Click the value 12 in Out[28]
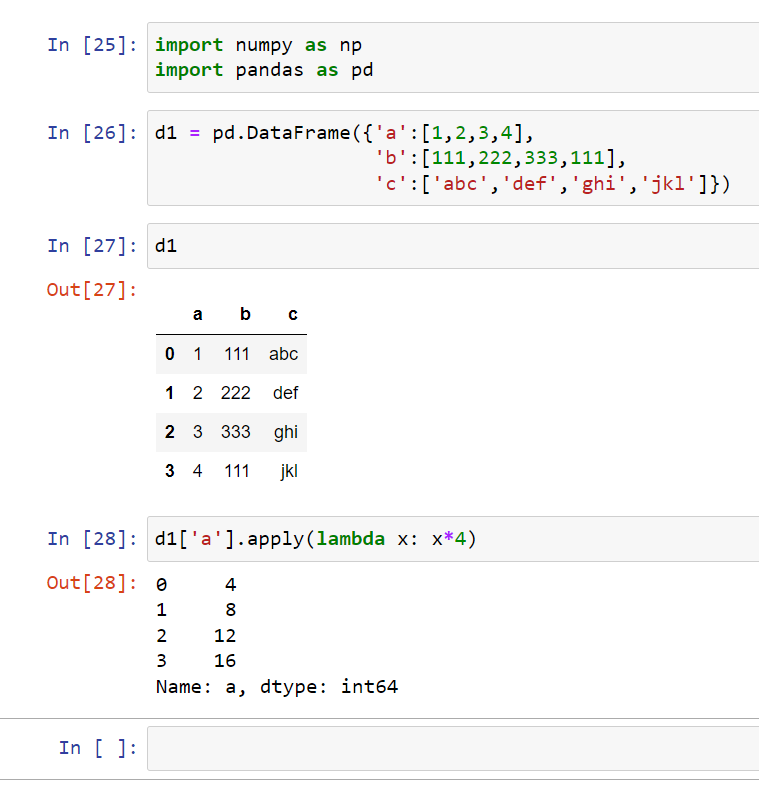Viewport: 759px width, 788px height. pos(225,636)
